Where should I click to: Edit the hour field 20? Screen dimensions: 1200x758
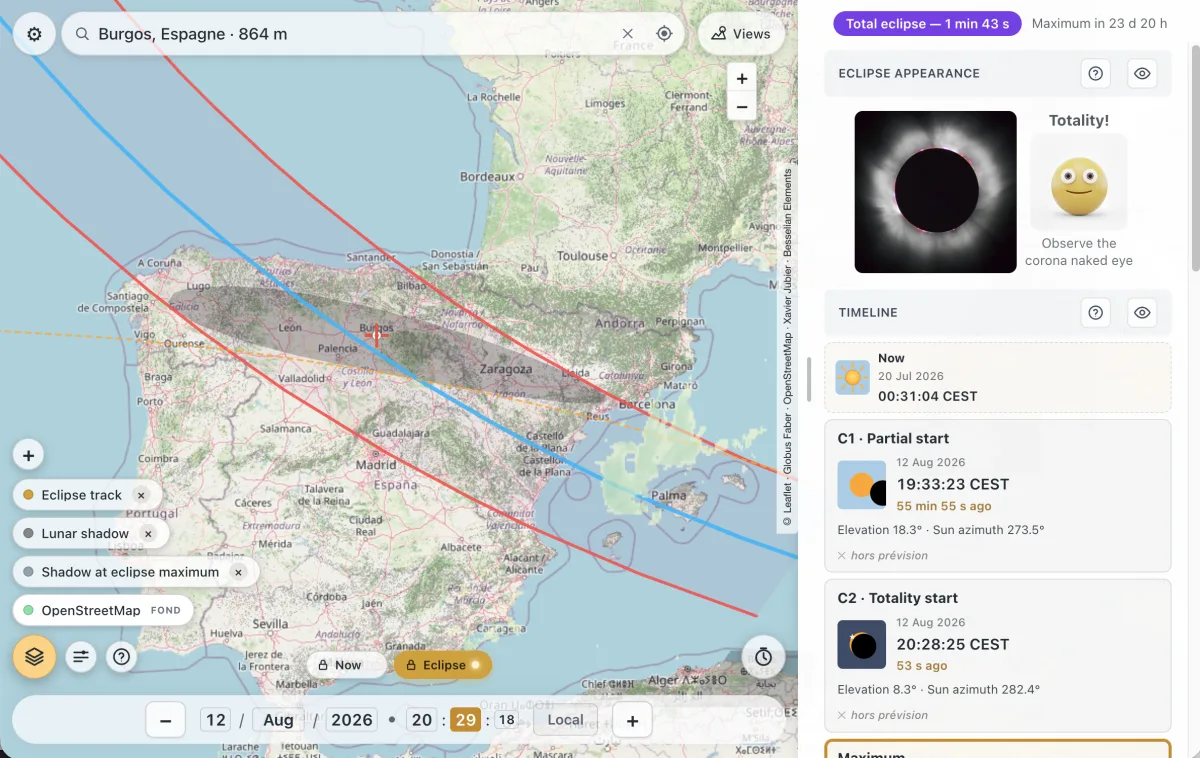(422, 720)
